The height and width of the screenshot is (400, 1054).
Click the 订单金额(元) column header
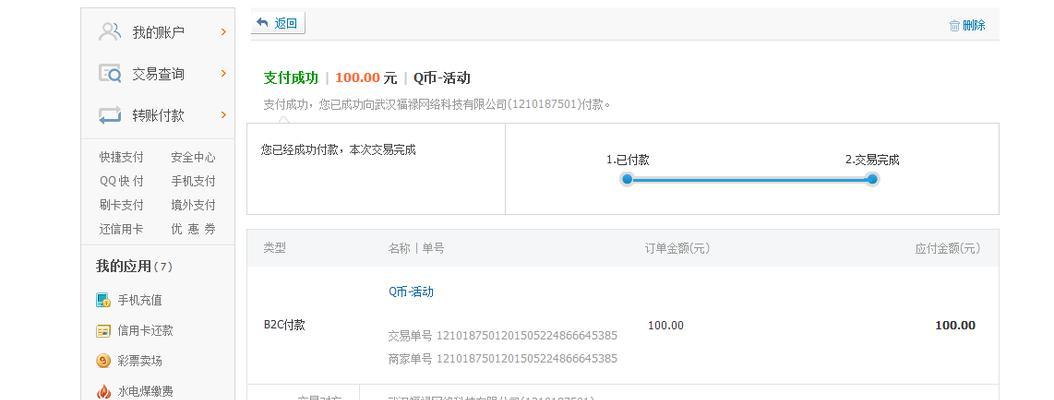coord(677,248)
